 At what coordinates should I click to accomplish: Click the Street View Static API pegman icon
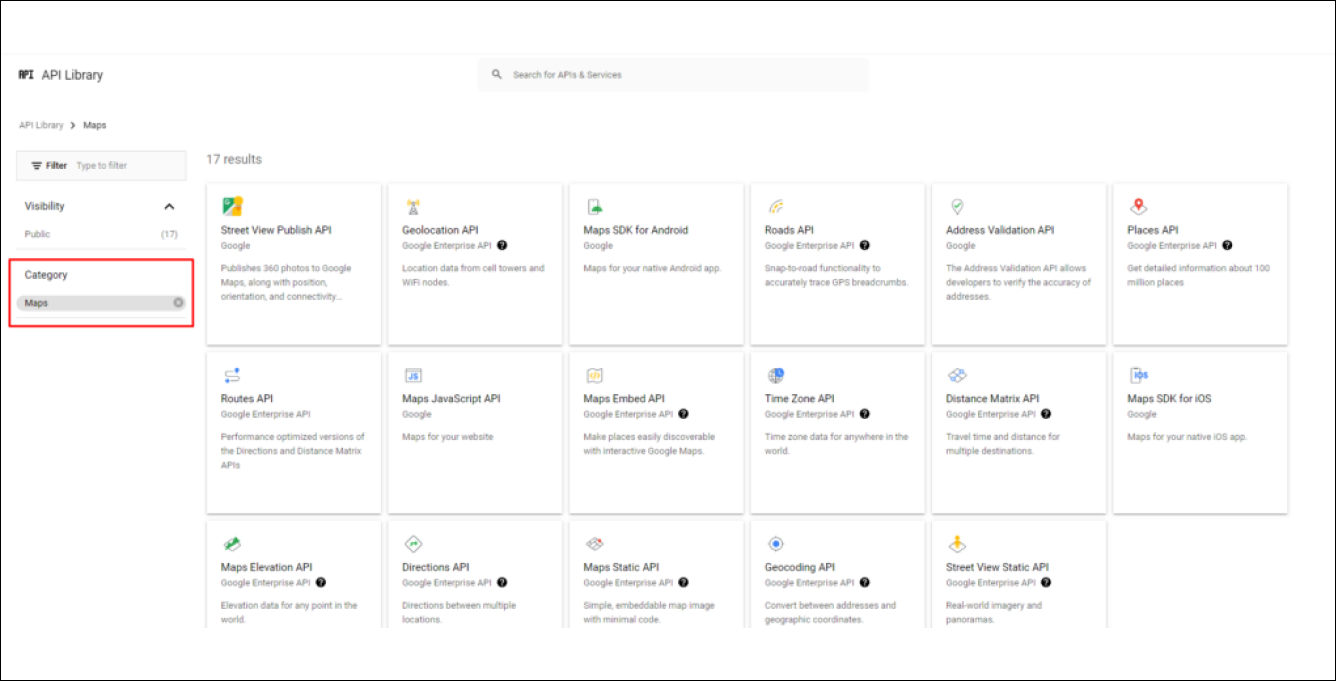957,544
